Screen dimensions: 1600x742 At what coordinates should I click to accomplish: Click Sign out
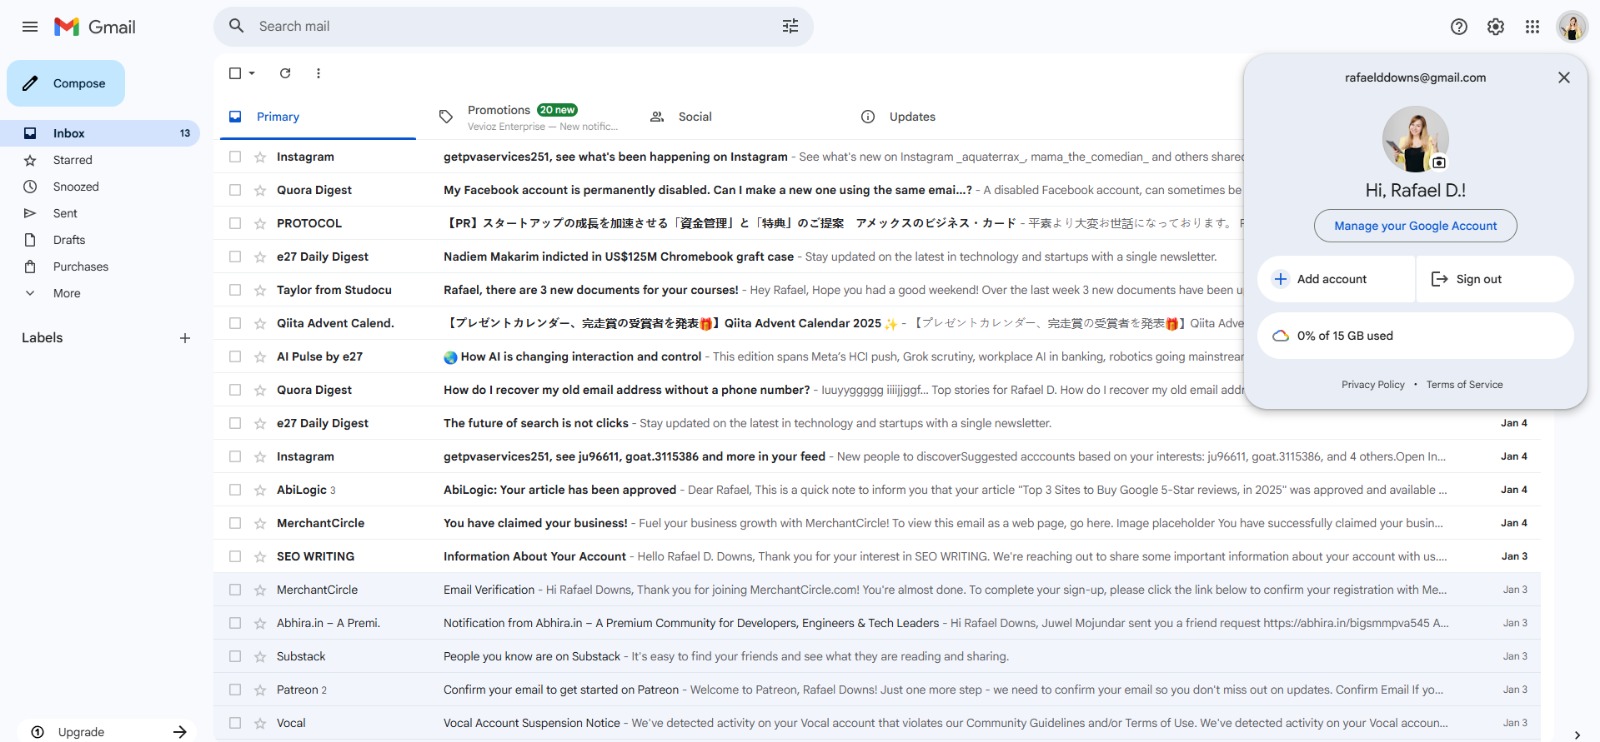tap(1495, 279)
